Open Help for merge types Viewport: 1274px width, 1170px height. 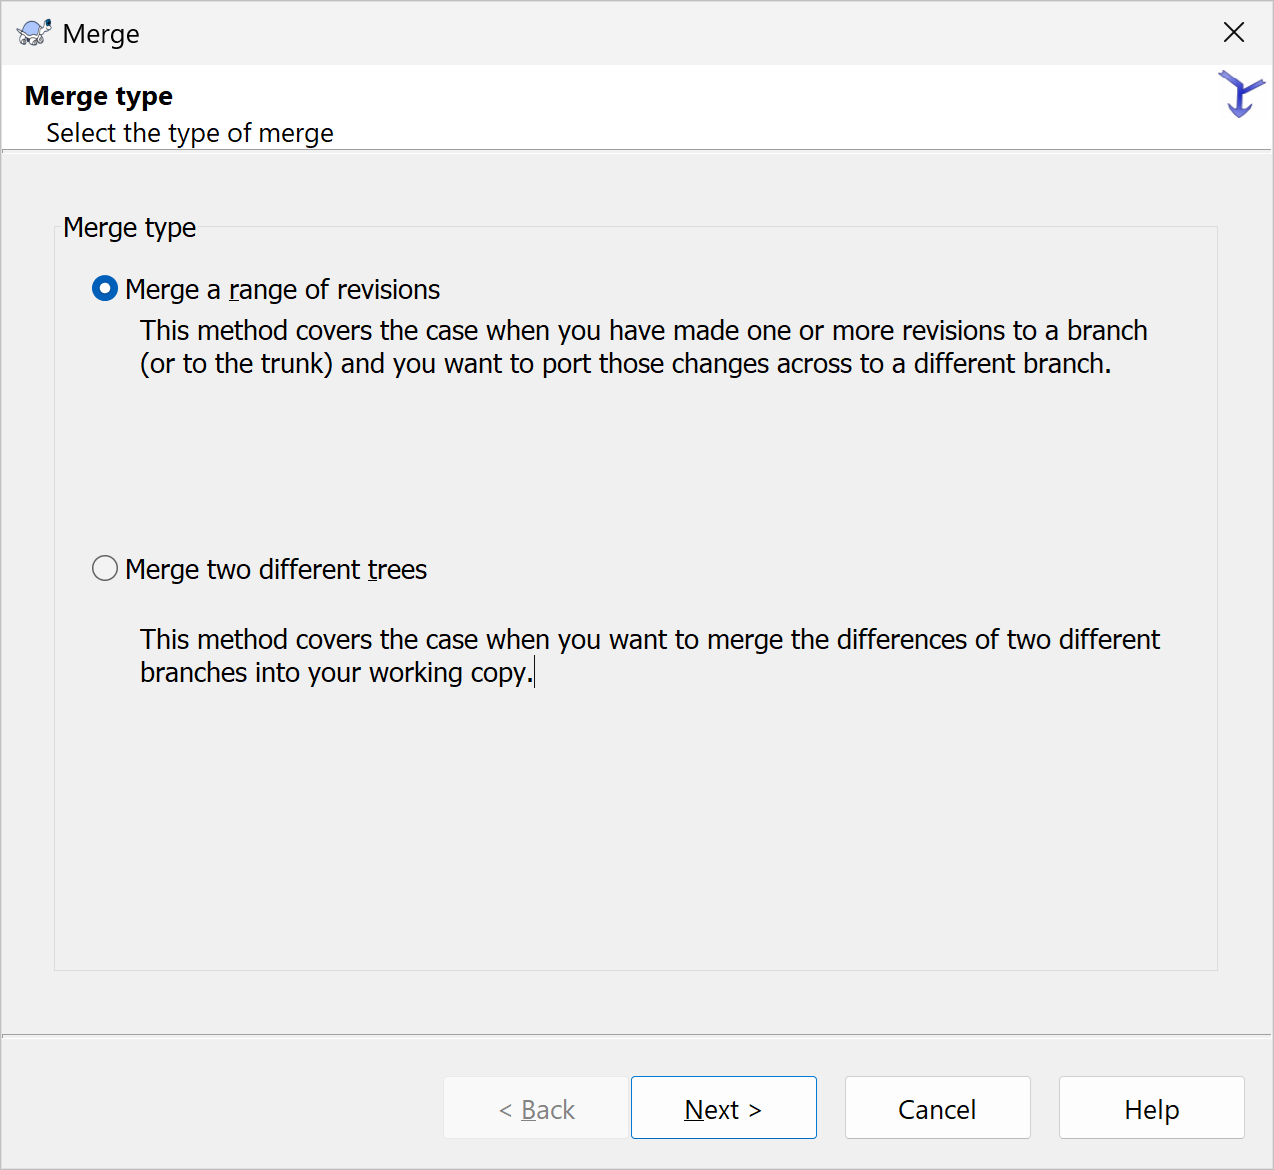point(1152,1108)
